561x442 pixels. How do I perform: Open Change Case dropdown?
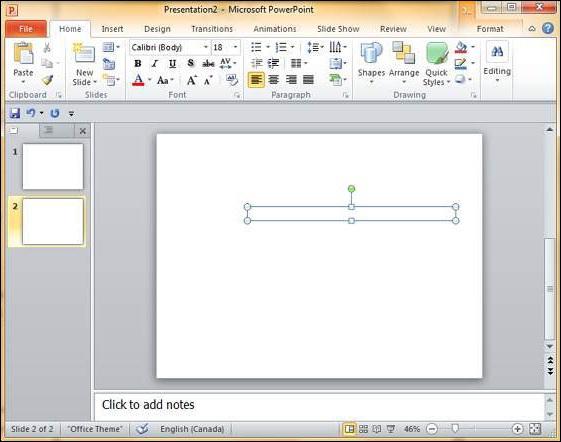point(165,80)
